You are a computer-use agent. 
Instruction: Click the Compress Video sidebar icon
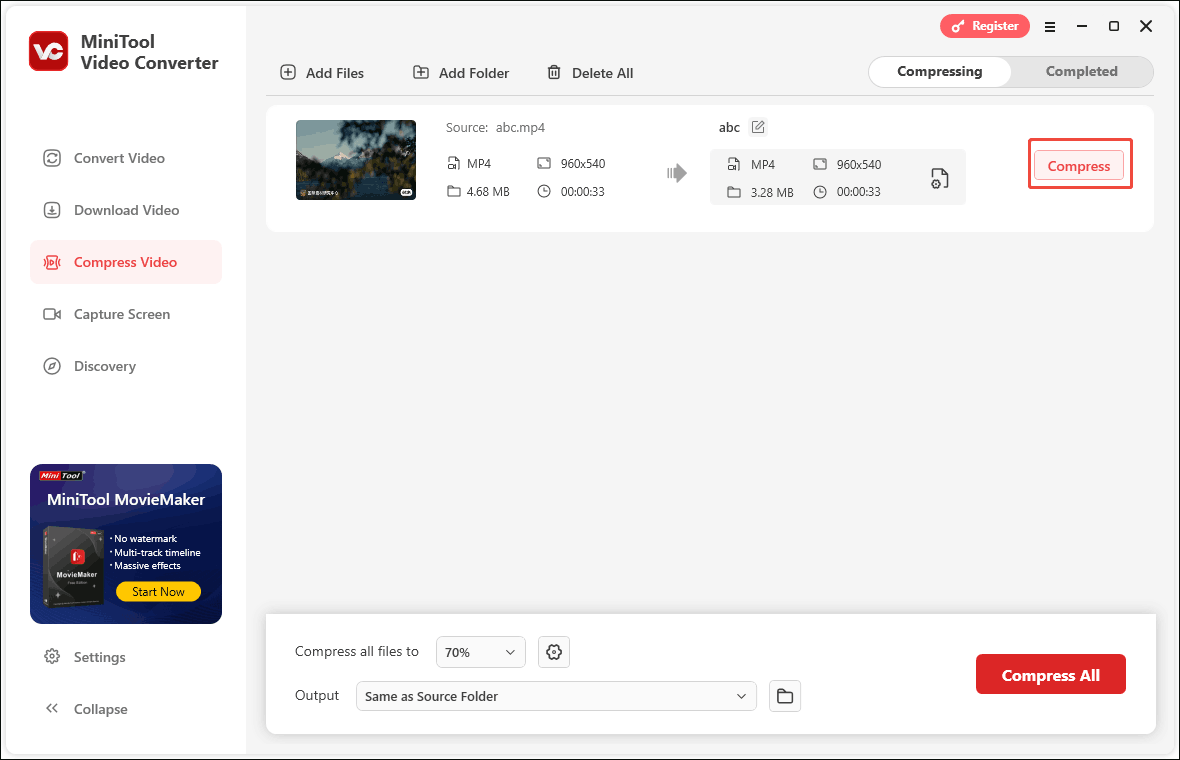(52, 262)
